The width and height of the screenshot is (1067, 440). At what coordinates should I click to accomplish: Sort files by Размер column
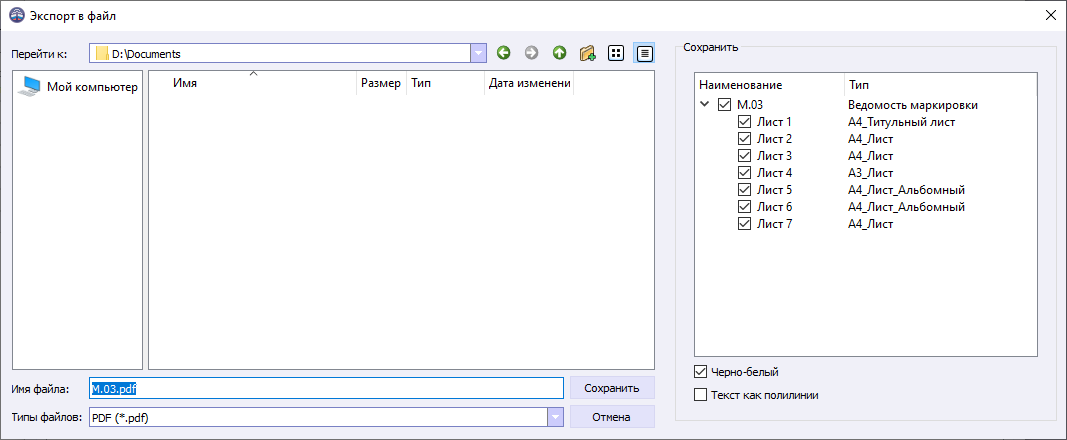coord(381,83)
